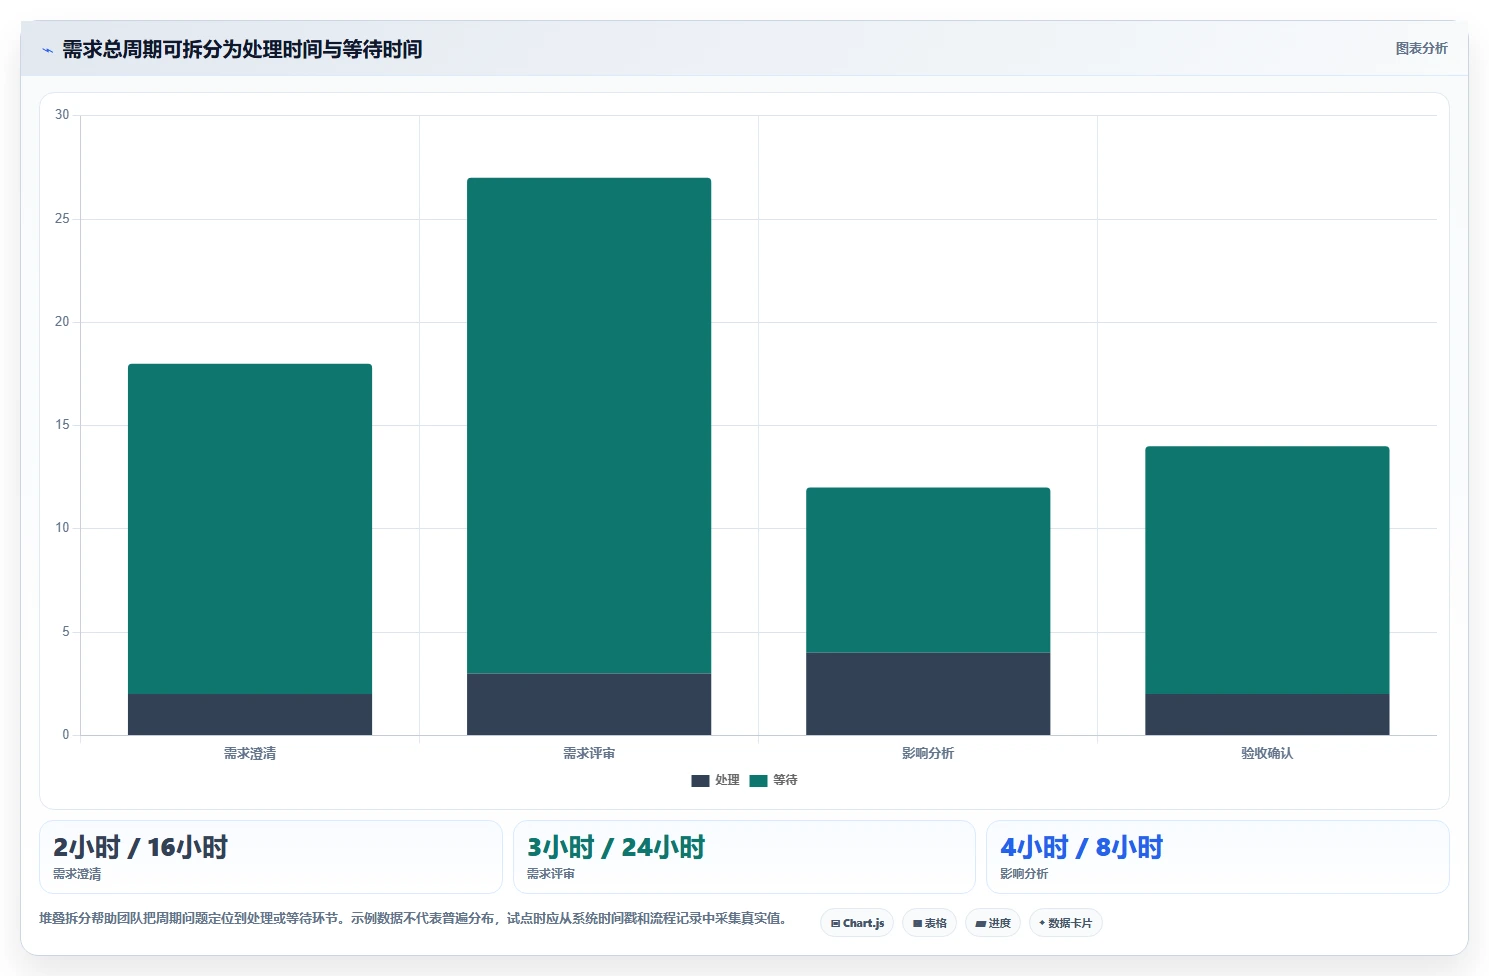This screenshot has width=1489, height=976.
Task: Click the y-axis value 20
Action: coord(62,321)
